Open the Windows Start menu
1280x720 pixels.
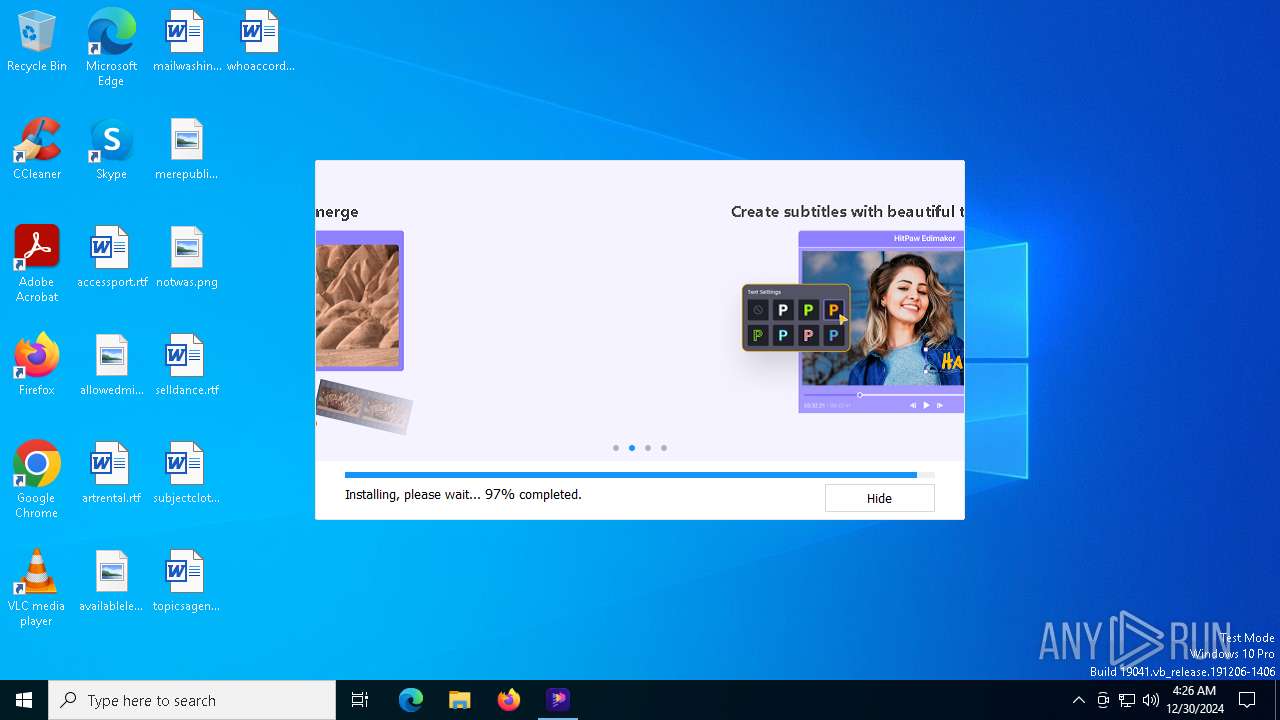(x=24, y=700)
